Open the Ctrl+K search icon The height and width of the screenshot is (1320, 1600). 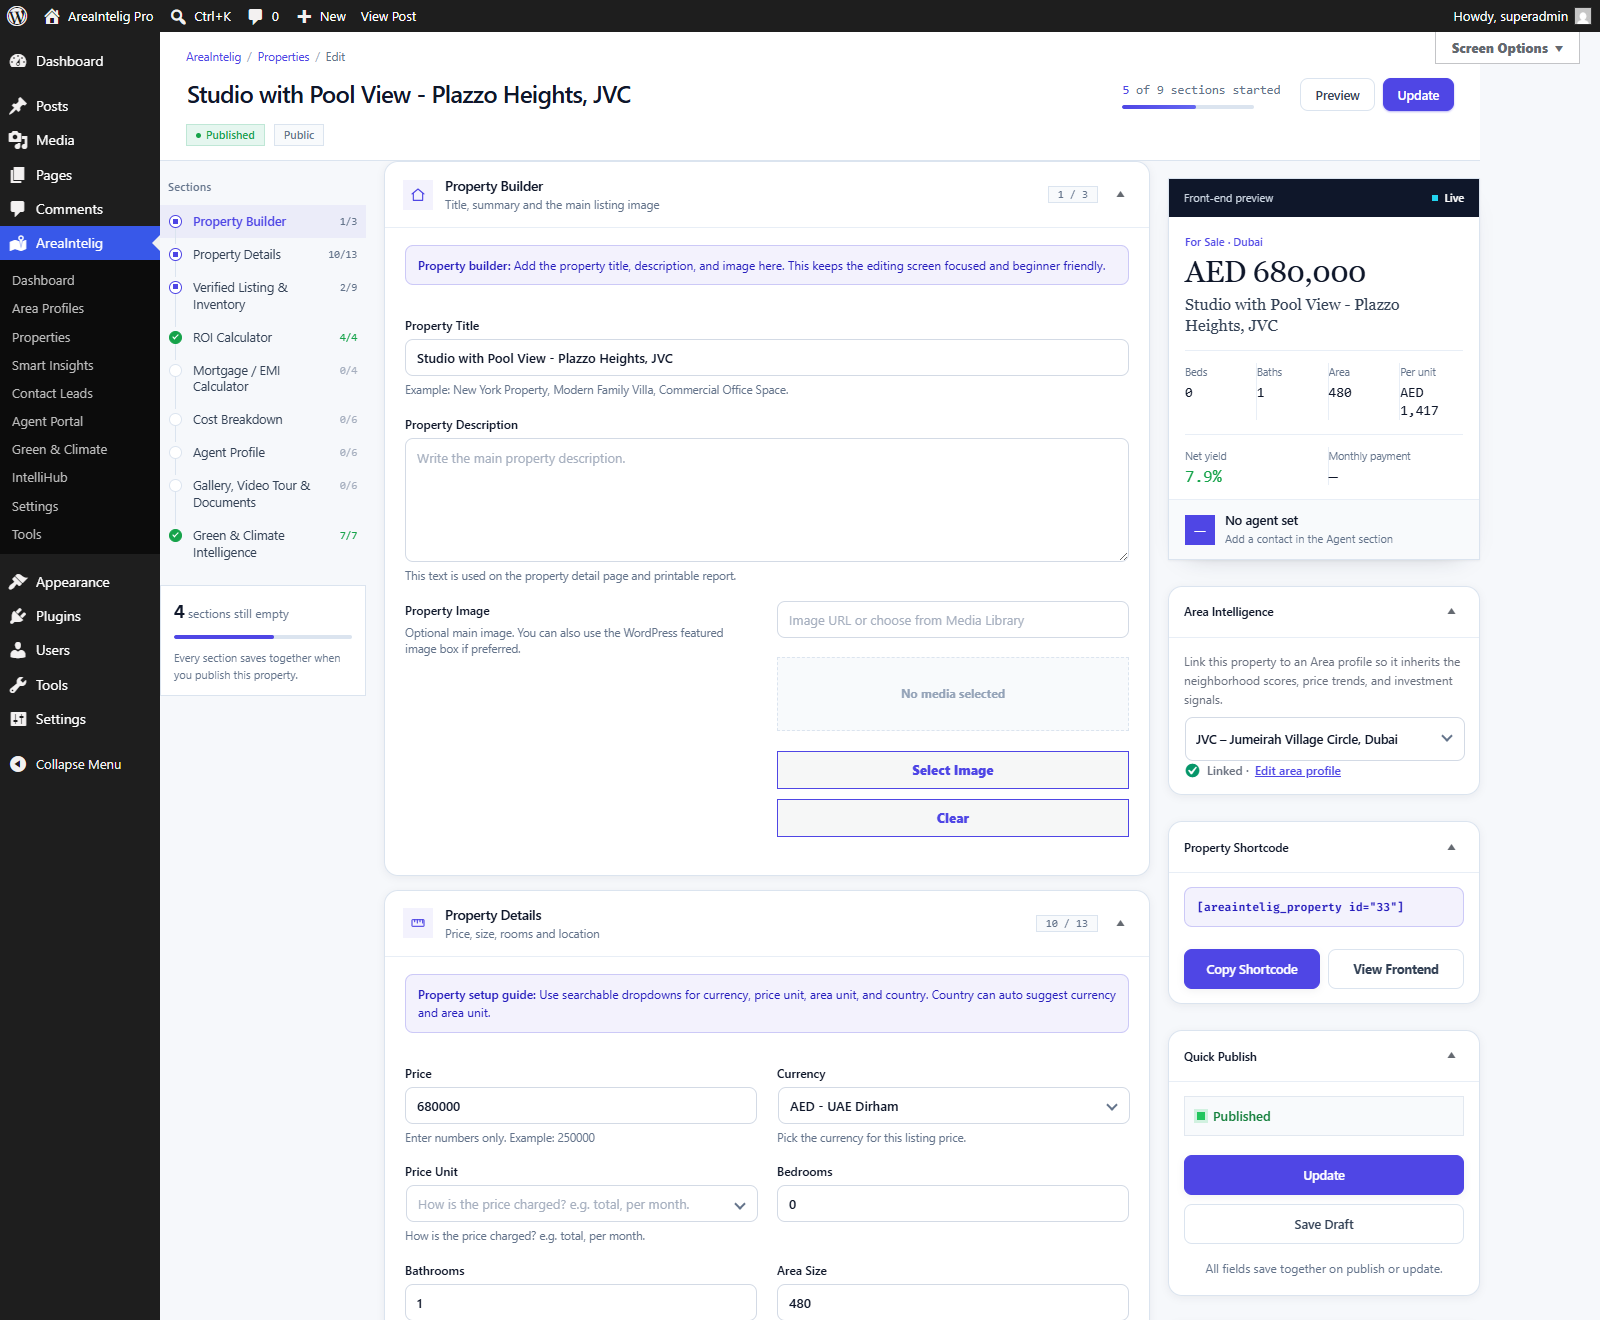178,16
